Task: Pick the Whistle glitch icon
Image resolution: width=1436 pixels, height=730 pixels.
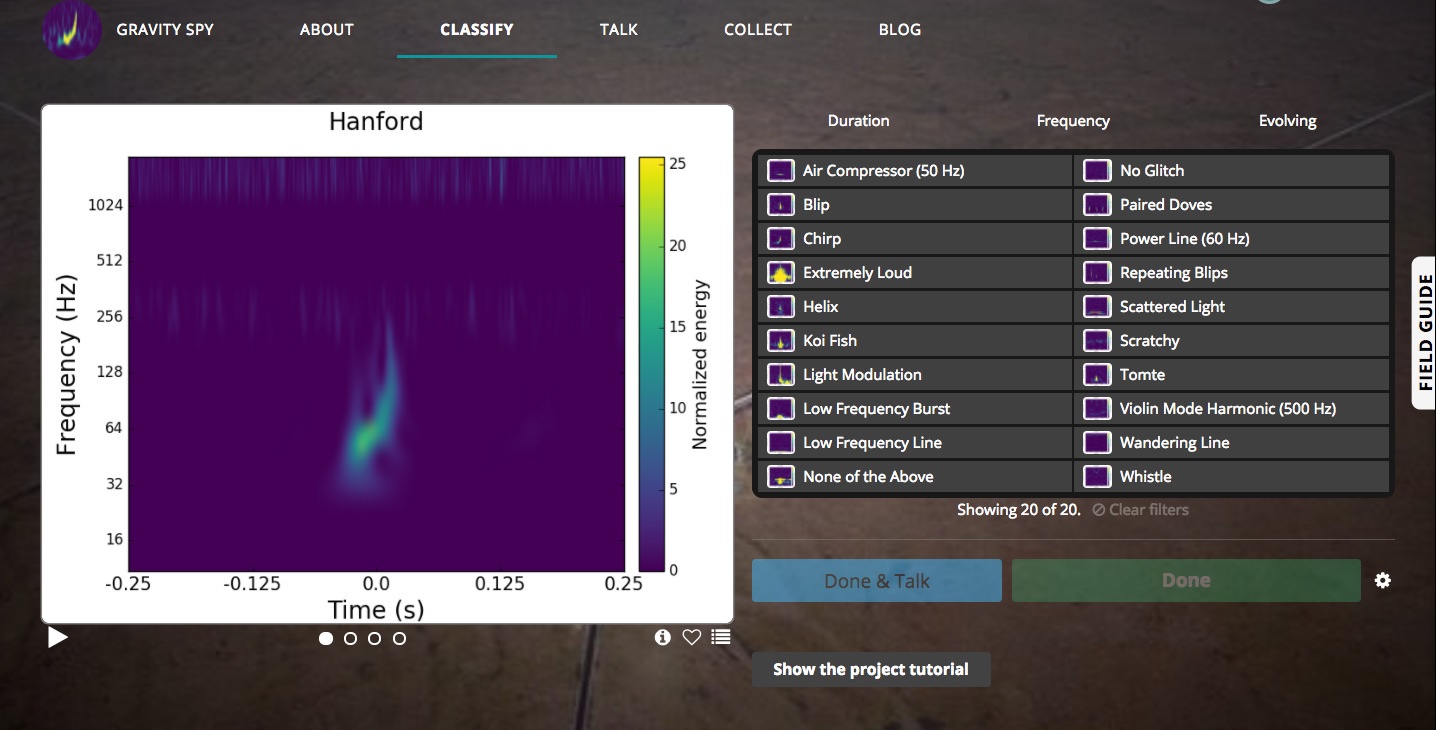Action: (1097, 477)
